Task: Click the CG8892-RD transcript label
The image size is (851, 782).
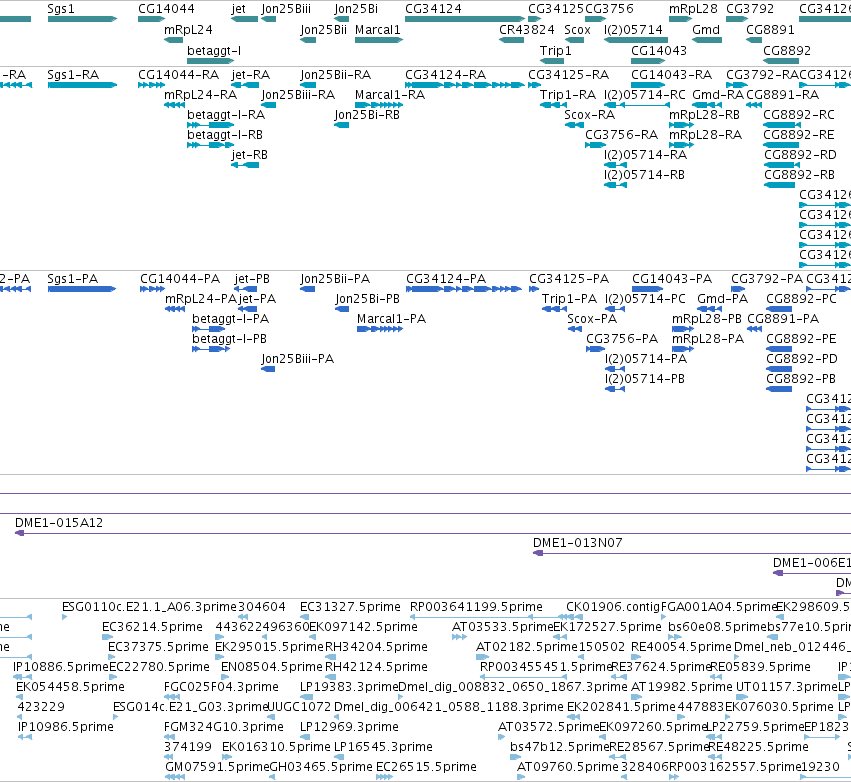Action: coord(801,155)
